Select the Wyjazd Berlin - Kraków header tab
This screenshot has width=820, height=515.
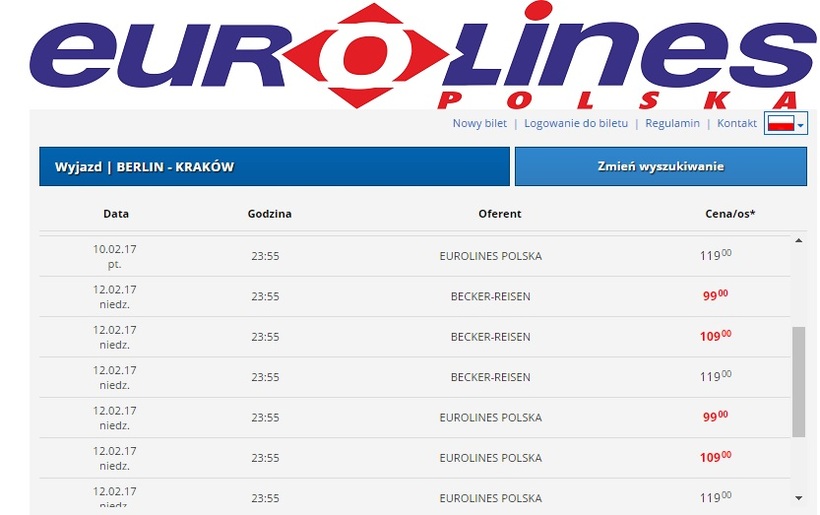coord(274,166)
